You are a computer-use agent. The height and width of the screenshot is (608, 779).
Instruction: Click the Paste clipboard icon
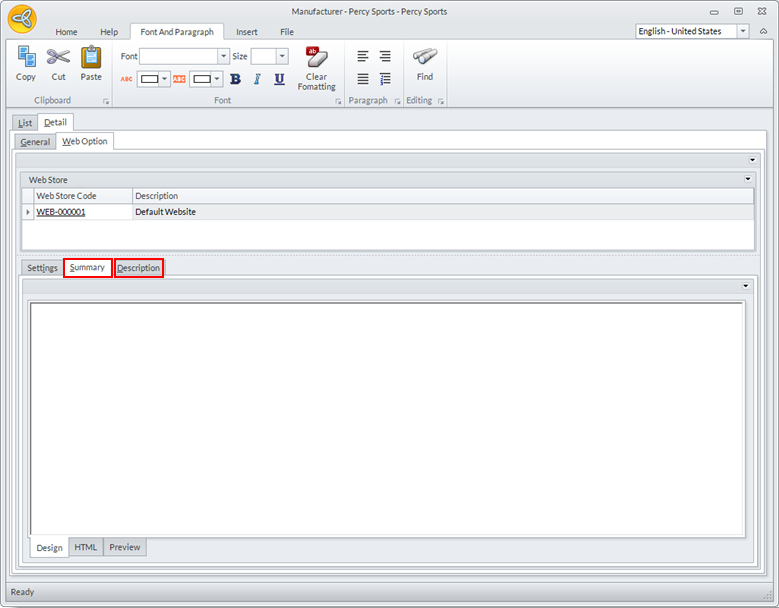point(91,58)
